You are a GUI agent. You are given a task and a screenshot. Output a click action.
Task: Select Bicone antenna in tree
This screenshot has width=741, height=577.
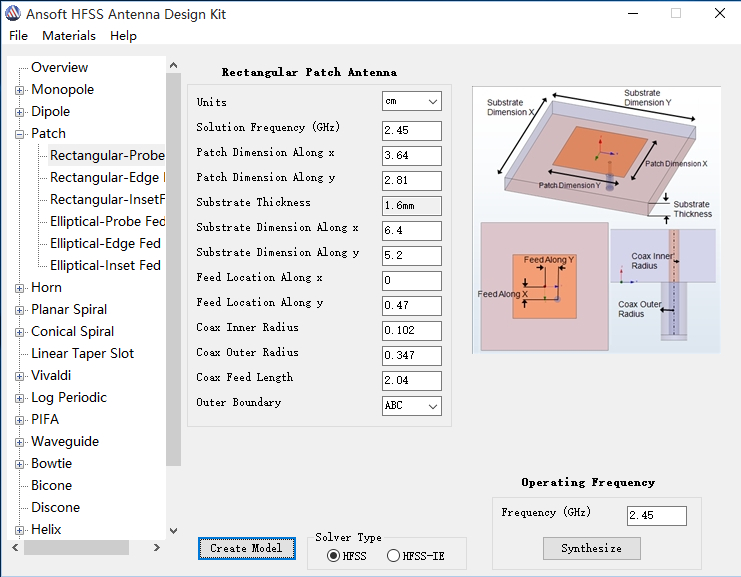52,485
